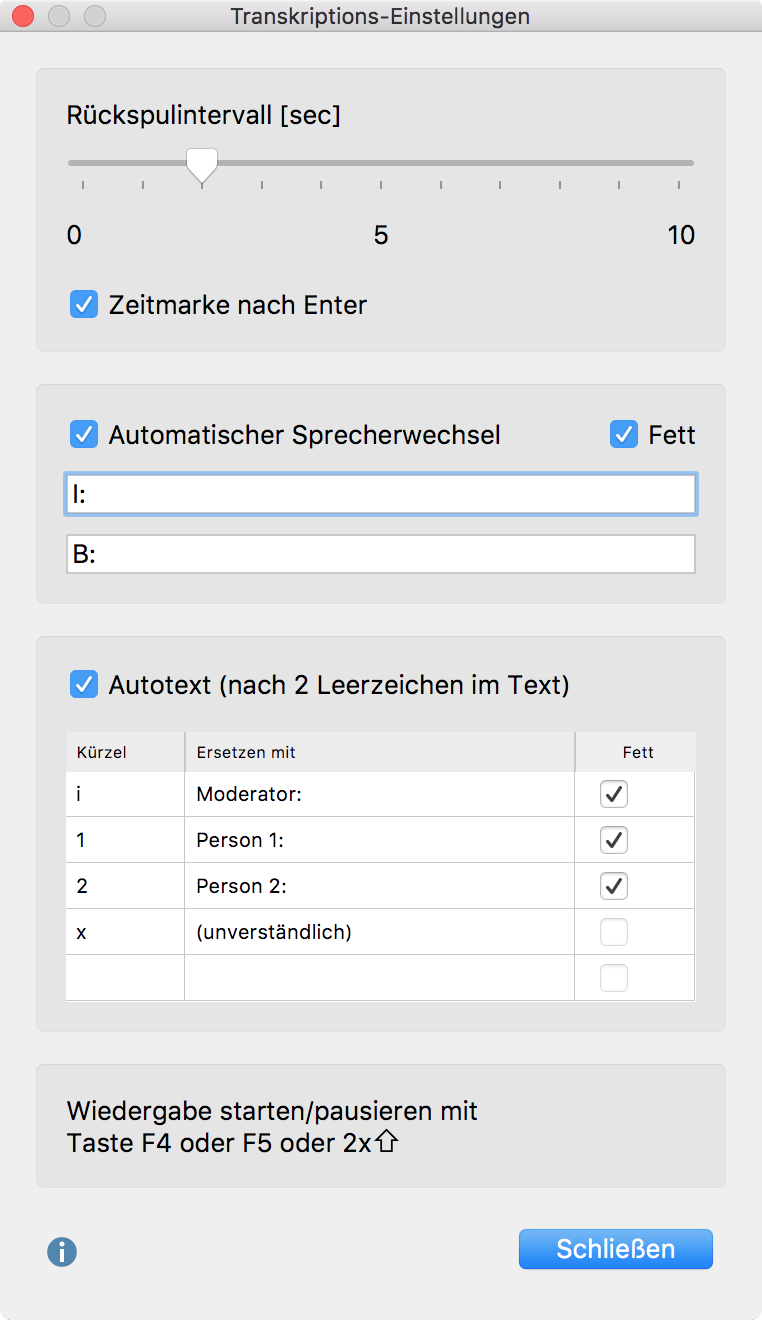Image resolution: width=762 pixels, height=1320 pixels.
Task: Select the Kürzel cell with i
Action: [x=125, y=794]
